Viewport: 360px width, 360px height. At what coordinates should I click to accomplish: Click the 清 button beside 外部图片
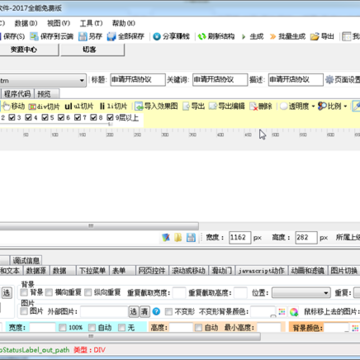pos(145,312)
